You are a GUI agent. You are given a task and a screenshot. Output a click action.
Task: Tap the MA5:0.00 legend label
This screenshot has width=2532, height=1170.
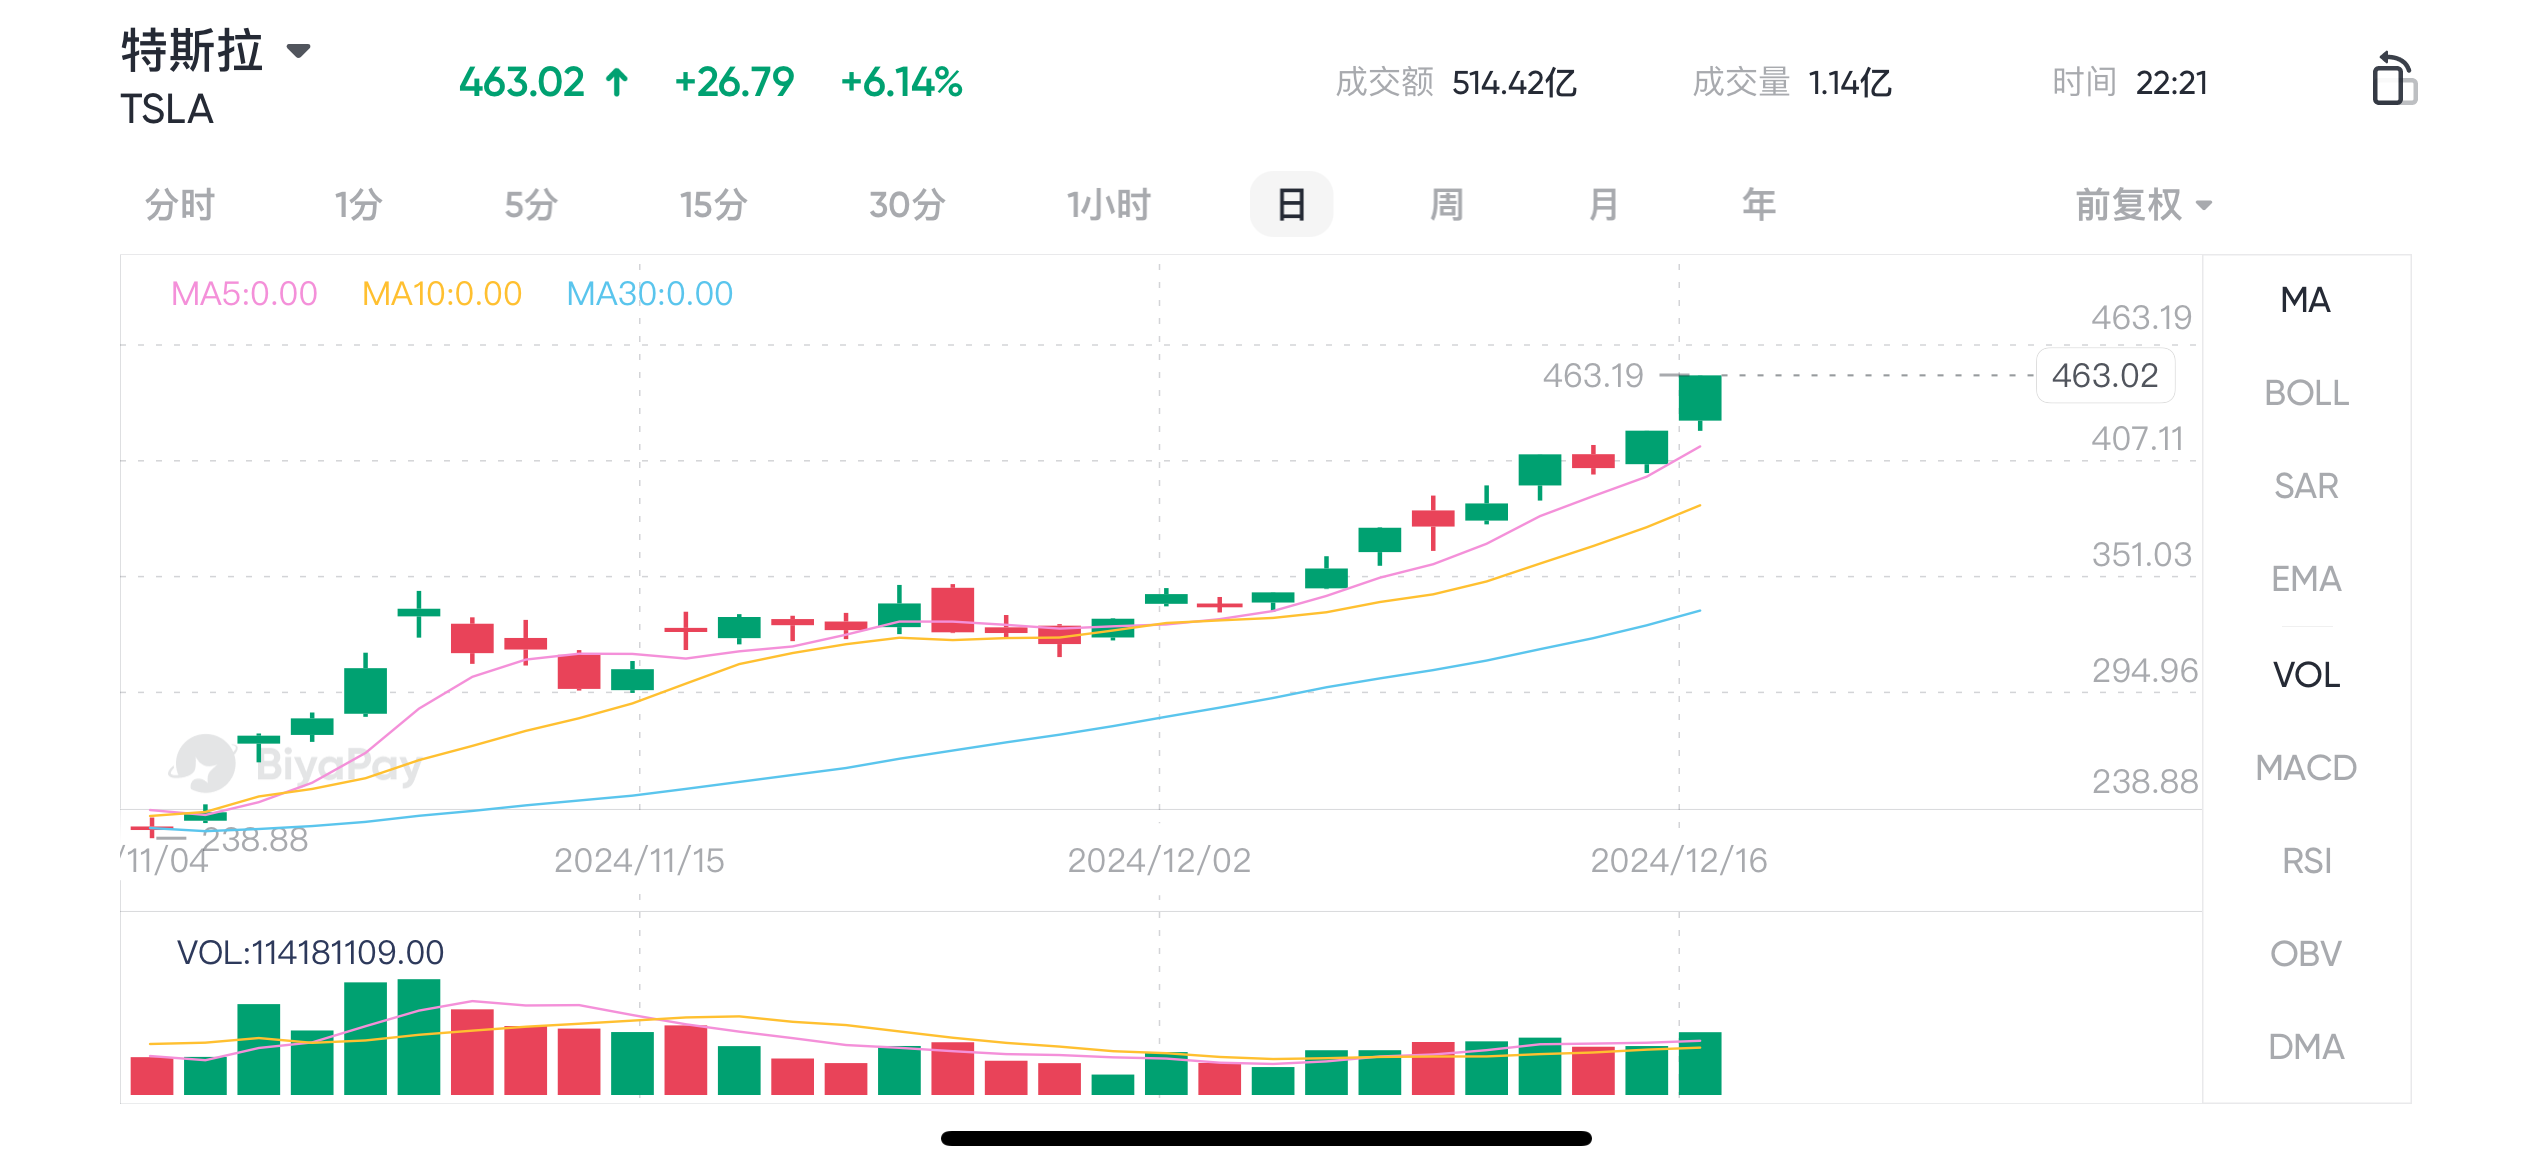click(x=244, y=294)
